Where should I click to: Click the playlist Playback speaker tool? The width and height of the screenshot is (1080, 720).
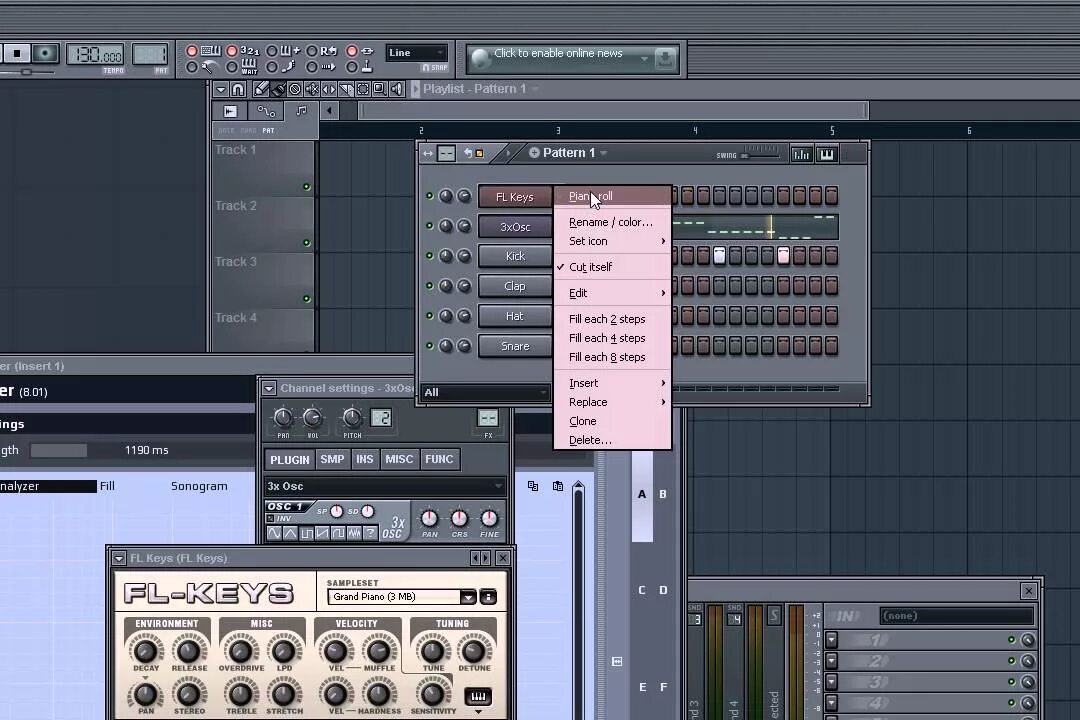click(397, 89)
